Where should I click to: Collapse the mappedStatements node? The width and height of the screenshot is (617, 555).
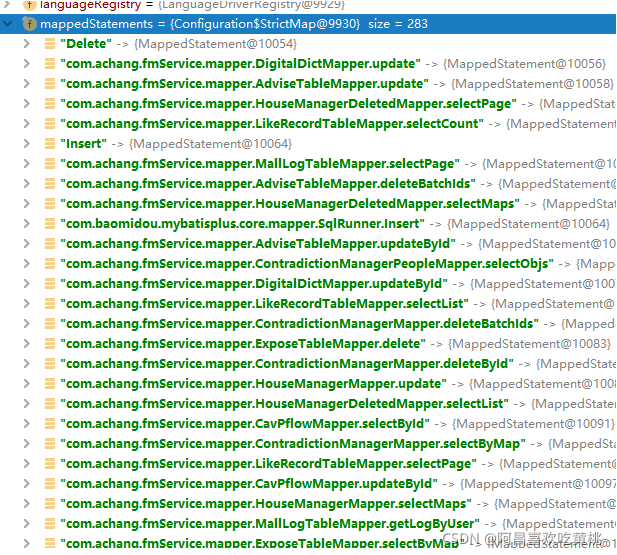7,24
